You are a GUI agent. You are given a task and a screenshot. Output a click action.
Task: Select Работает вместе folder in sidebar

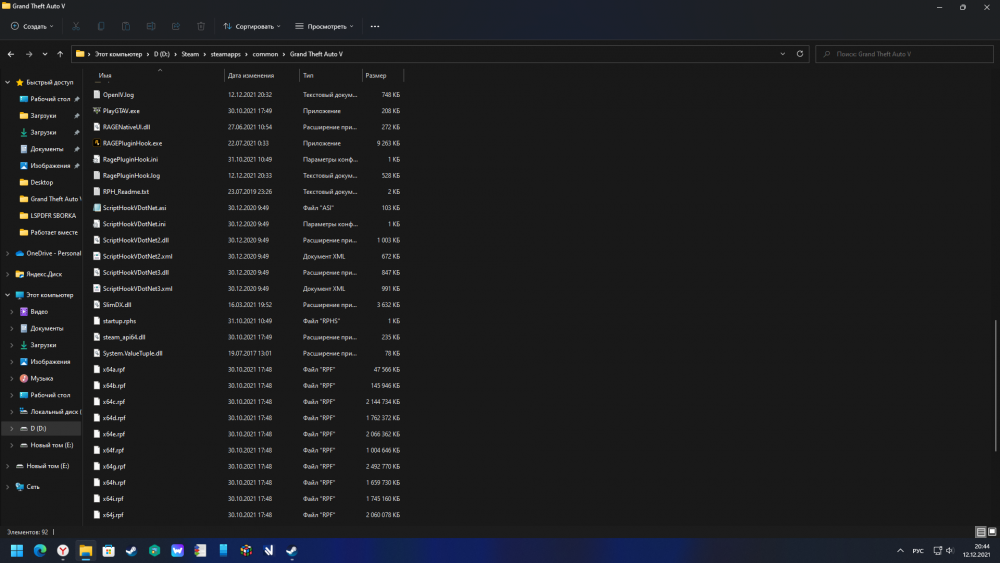(x=54, y=232)
